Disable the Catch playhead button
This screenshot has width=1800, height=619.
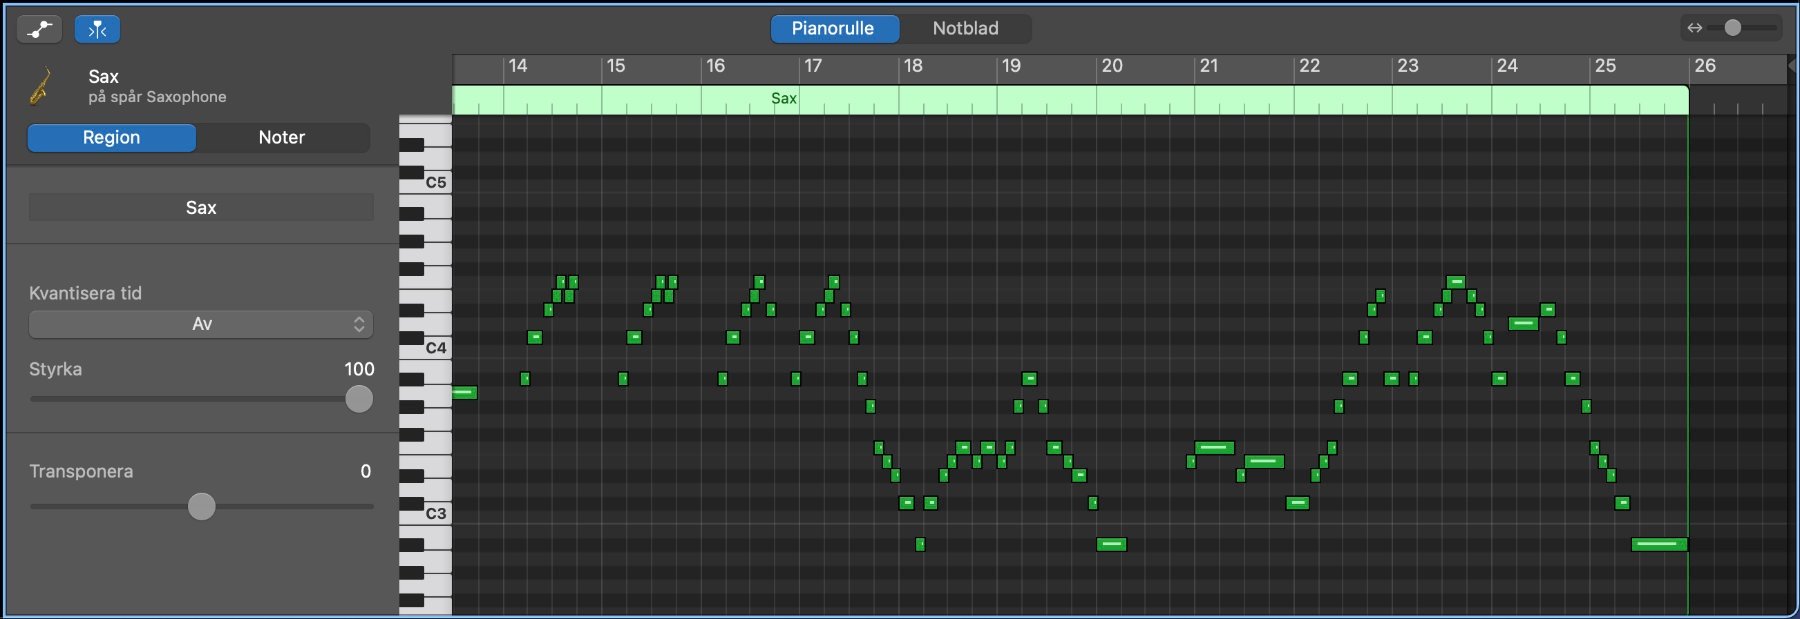(97, 29)
